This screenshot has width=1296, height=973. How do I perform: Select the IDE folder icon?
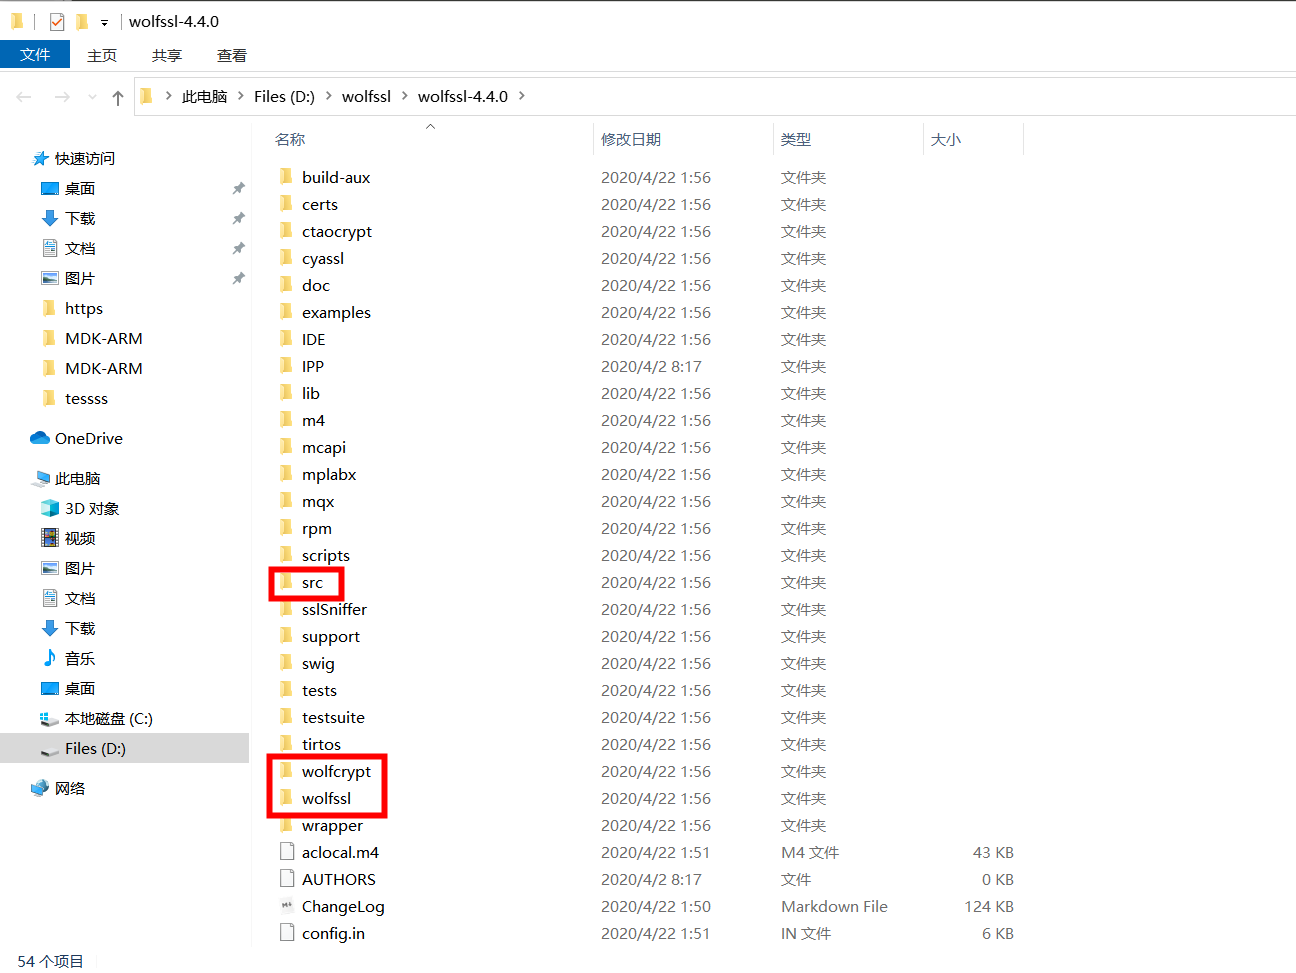click(286, 339)
